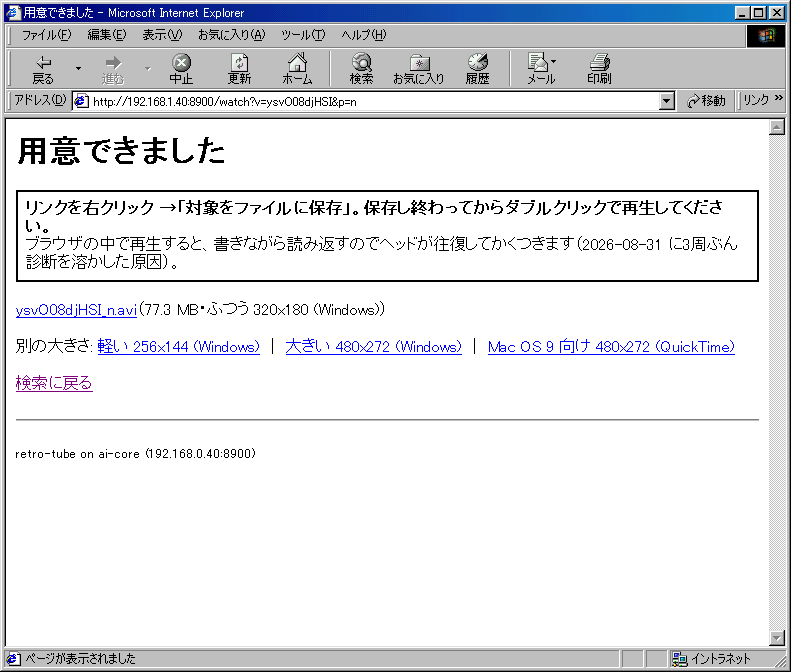Open the ysvO08djHSI_n.avi download link
Viewport: 791px width, 672px height.
point(76,310)
